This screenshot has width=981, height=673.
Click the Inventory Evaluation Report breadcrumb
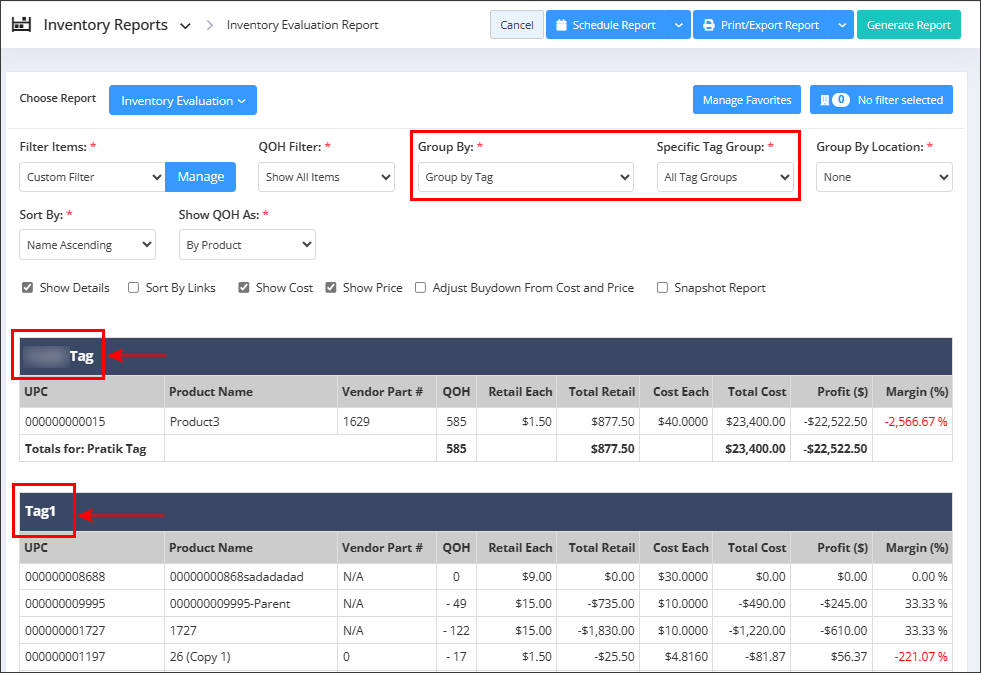coord(303,25)
